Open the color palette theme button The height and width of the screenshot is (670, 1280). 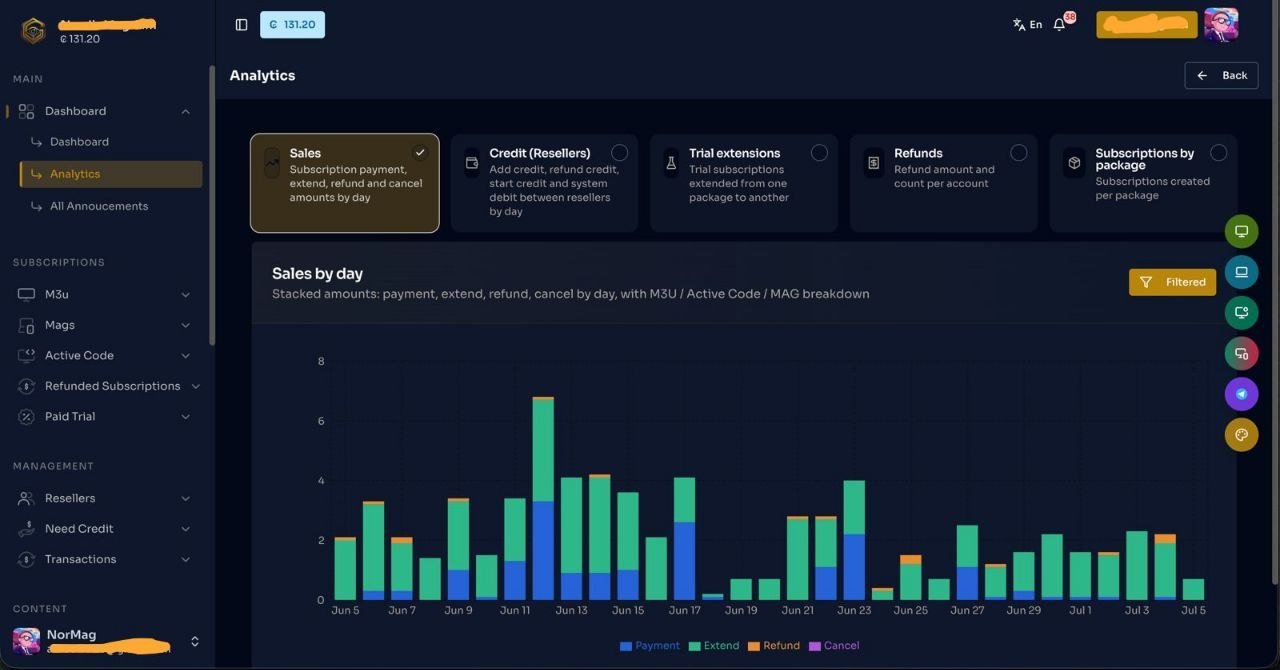click(1241, 435)
